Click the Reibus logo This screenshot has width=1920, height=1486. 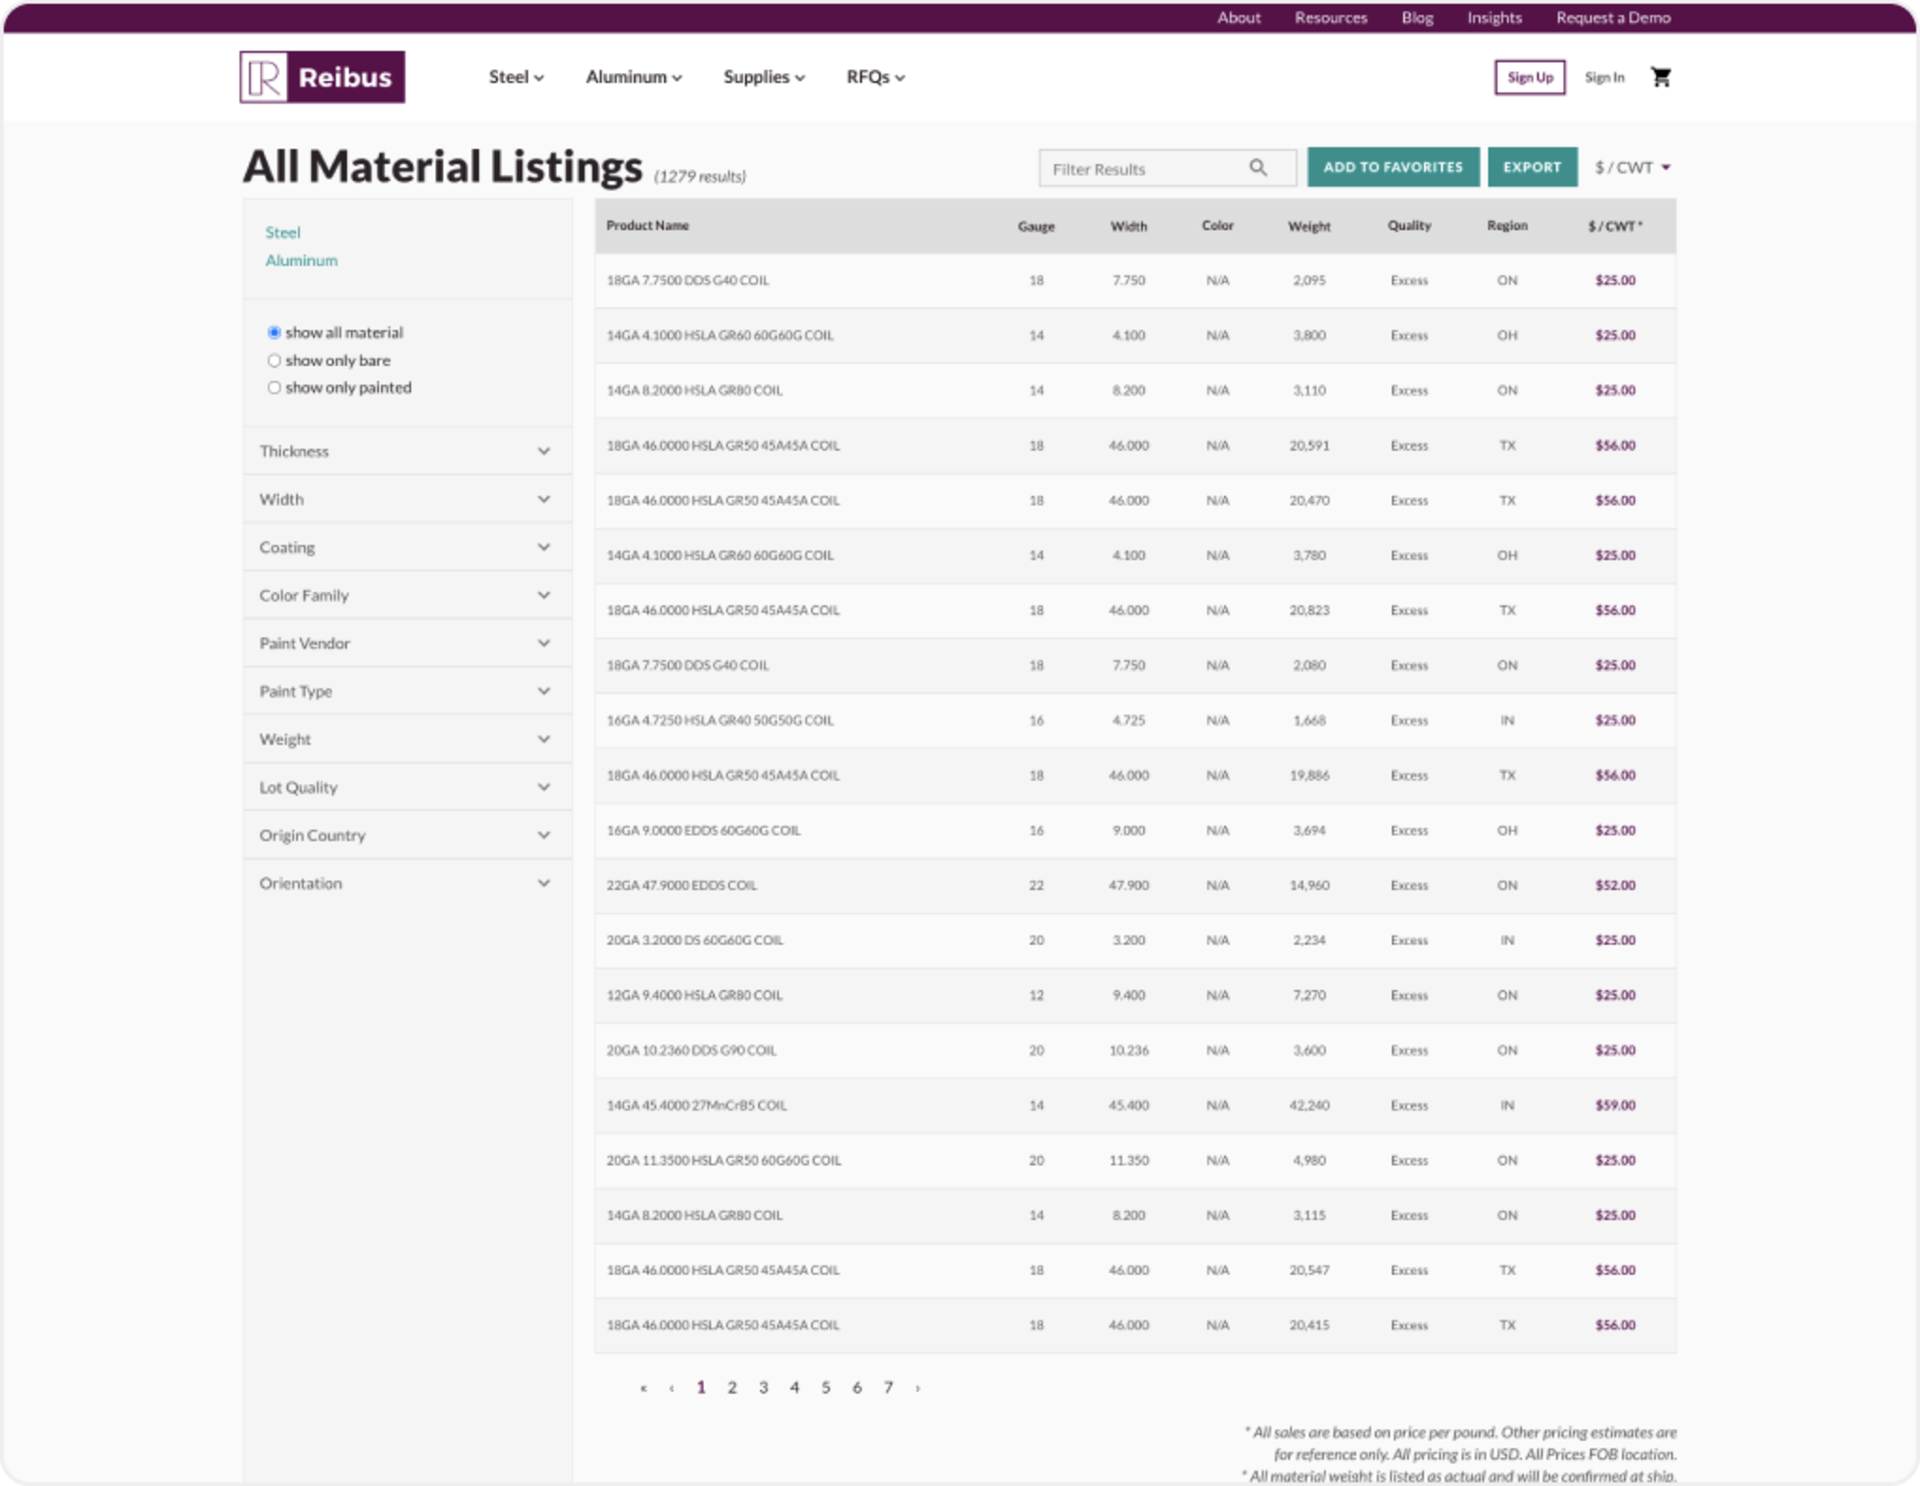[x=322, y=77]
